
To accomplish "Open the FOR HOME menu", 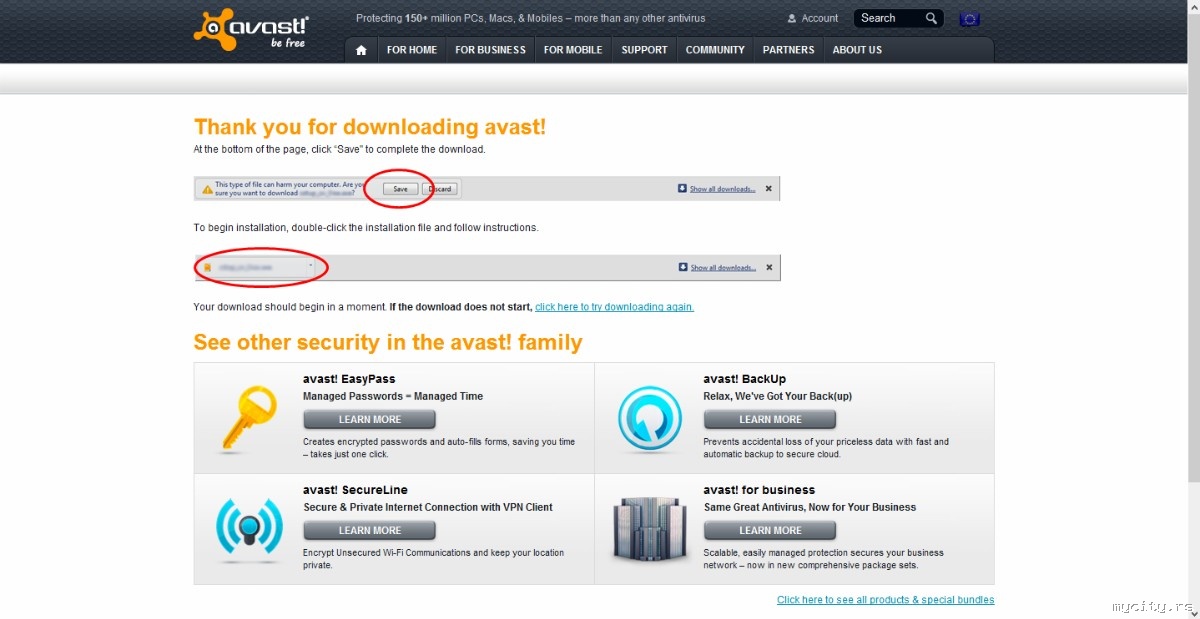I will coord(412,50).
